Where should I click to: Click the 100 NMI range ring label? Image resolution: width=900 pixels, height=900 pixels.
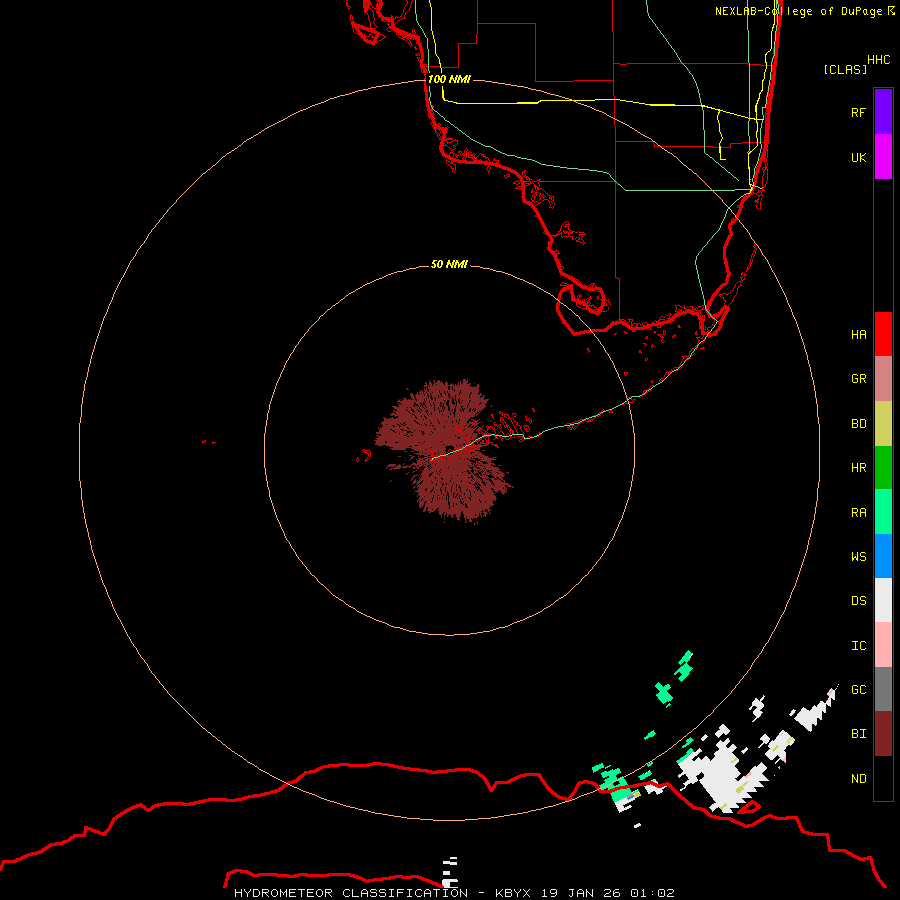point(449,79)
